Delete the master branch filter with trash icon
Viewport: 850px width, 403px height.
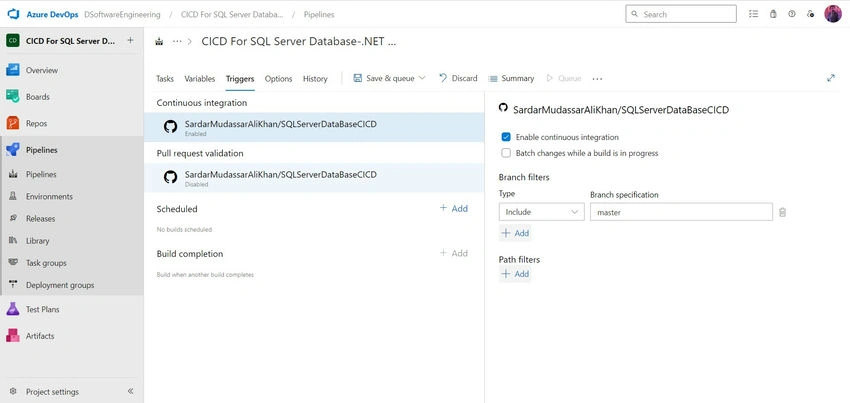point(782,213)
